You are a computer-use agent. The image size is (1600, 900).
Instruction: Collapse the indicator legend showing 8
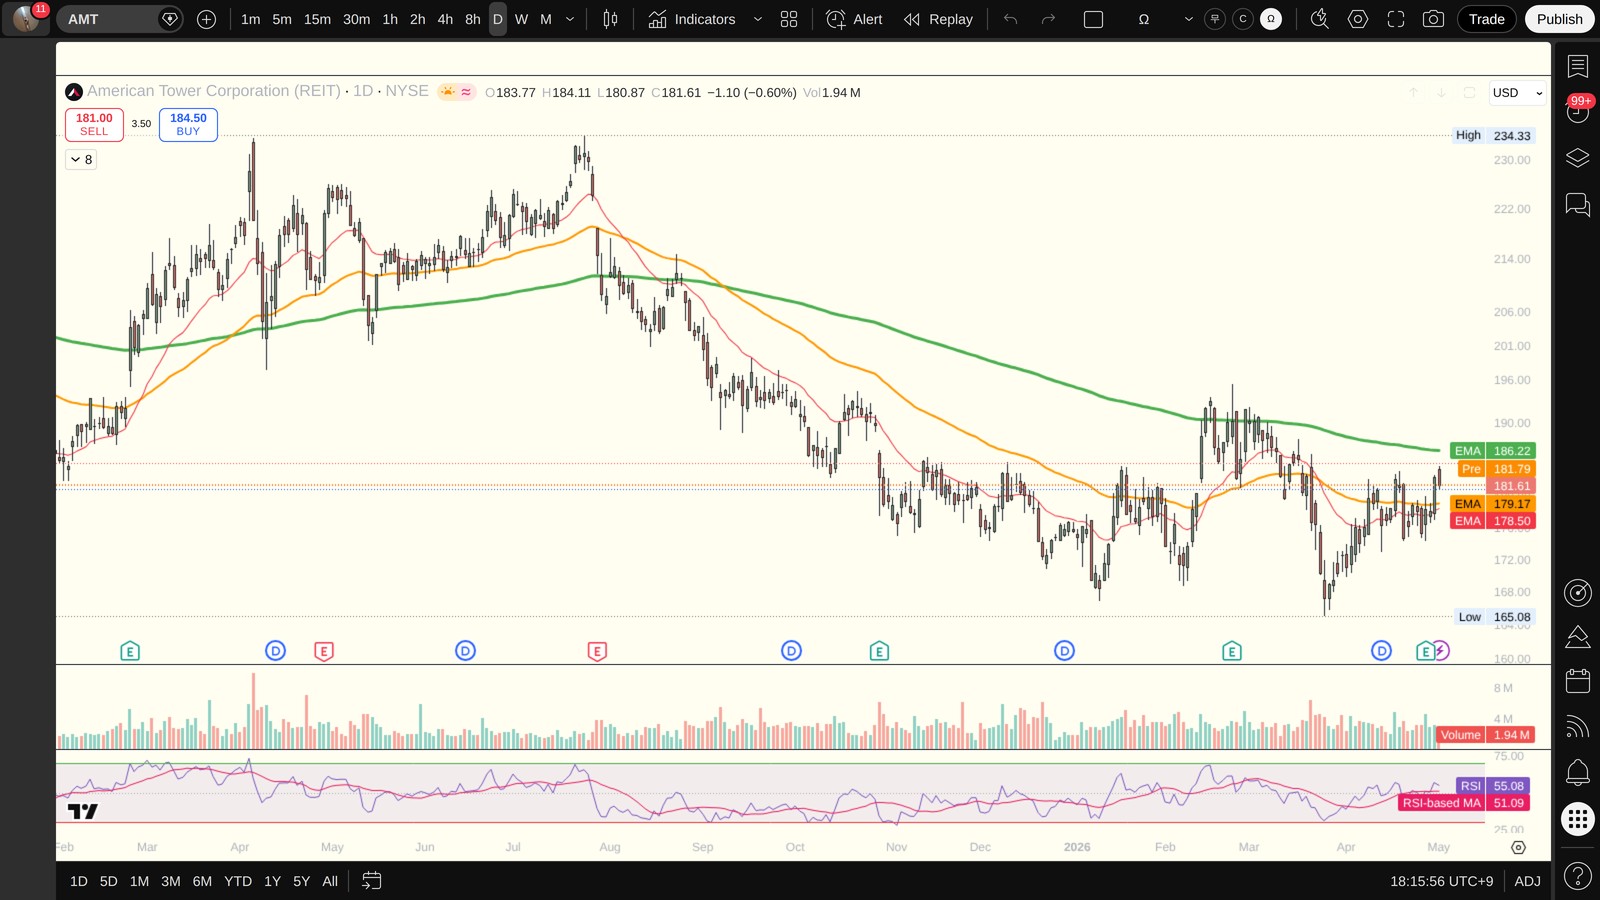(x=81, y=159)
